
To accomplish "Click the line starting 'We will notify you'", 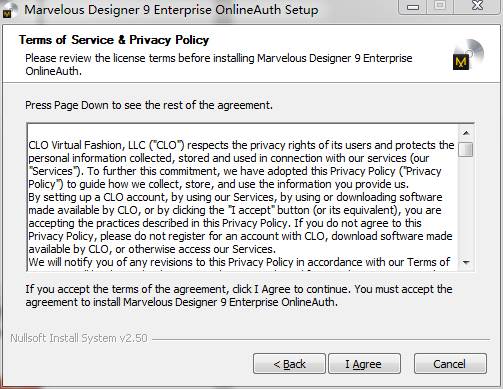I will [x=239, y=262].
